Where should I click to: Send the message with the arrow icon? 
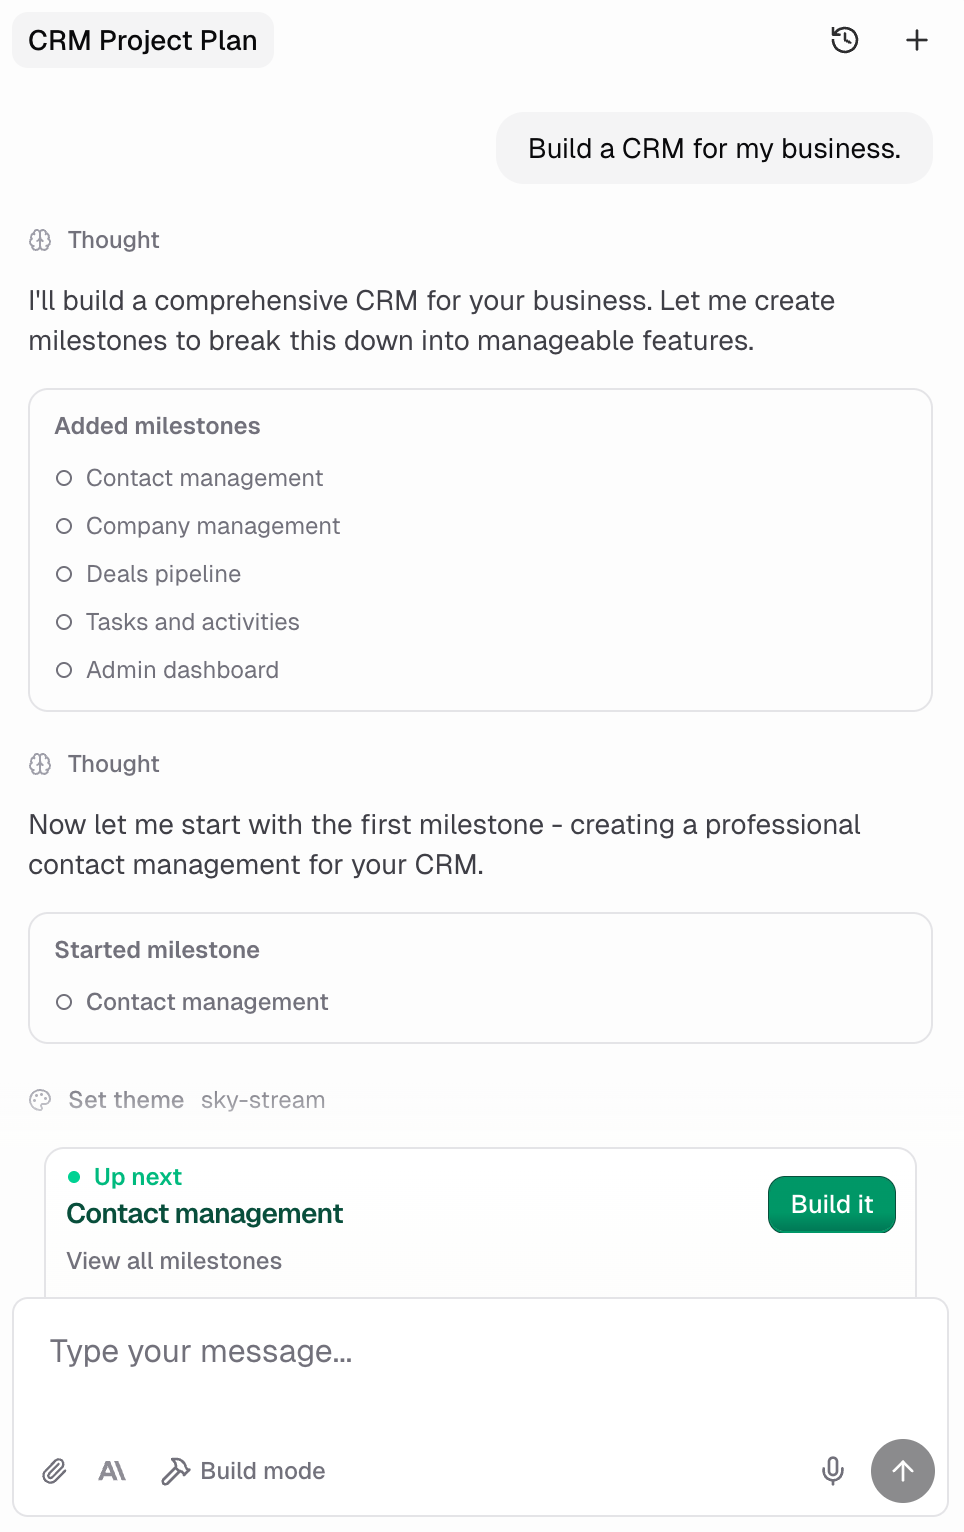(902, 1471)
